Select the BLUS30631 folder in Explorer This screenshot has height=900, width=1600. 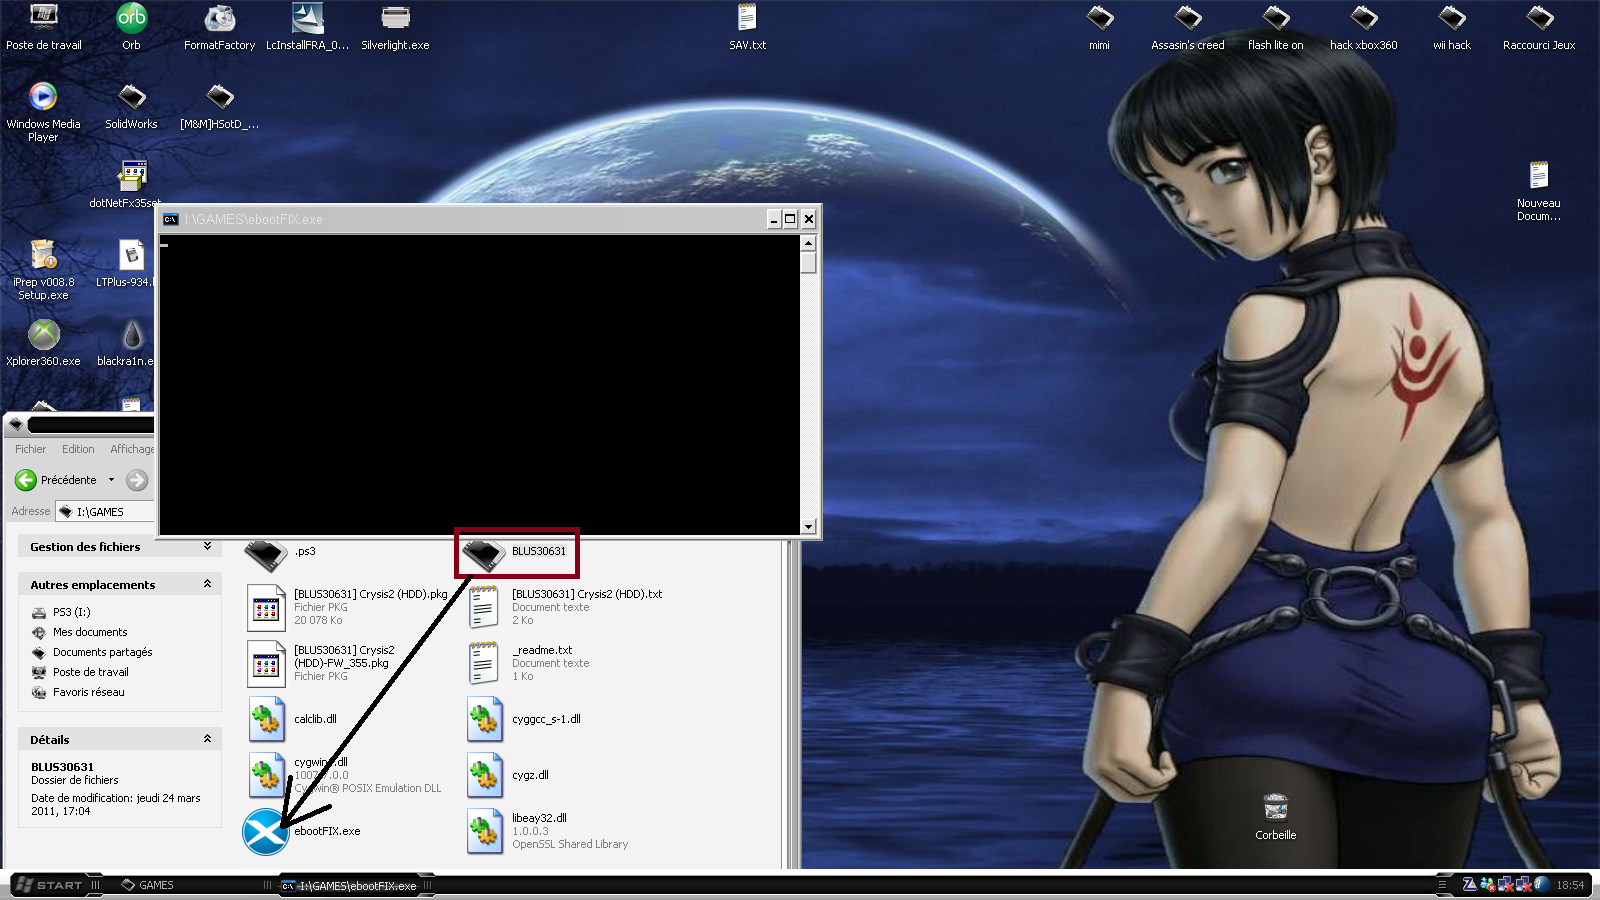click(517, 552)
